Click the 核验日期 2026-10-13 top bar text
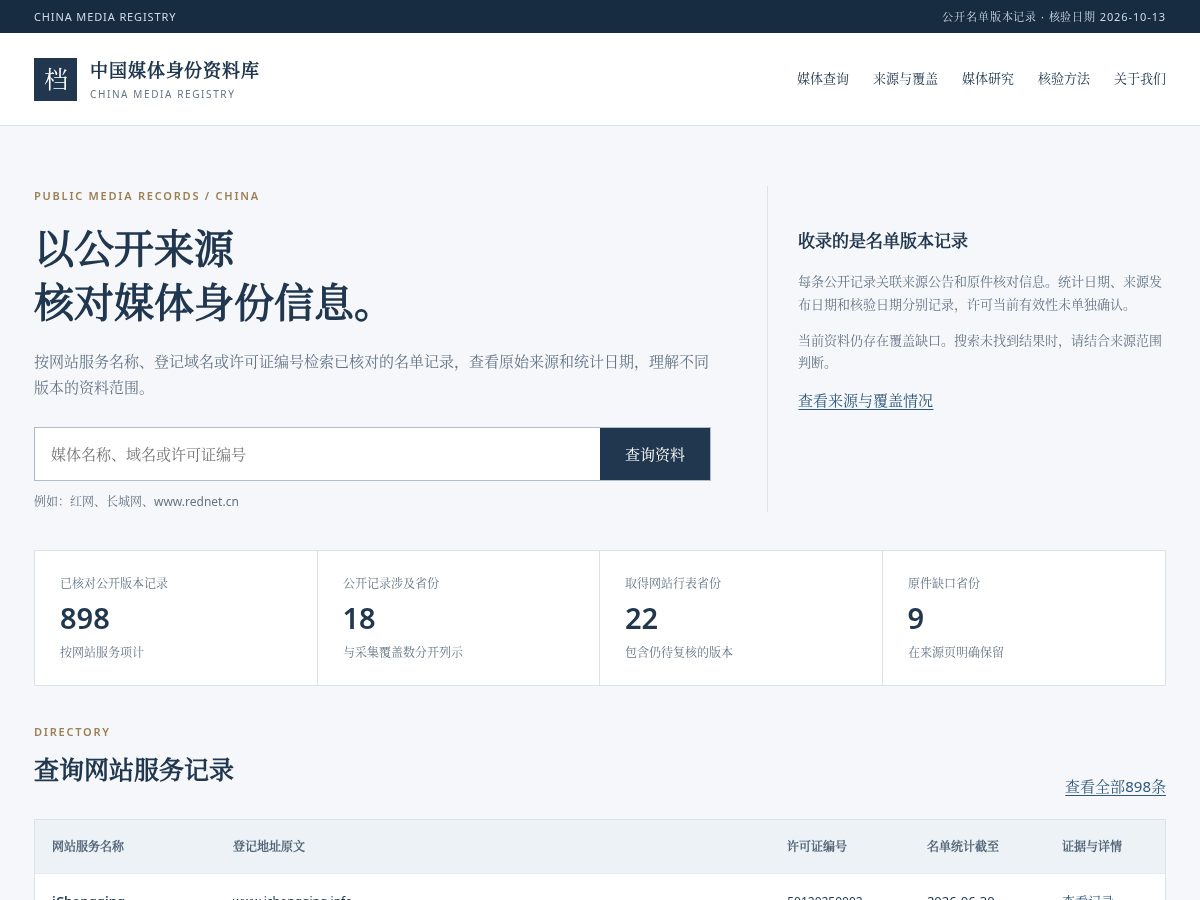This screenshot has width=1200, height=900. pos(1107,17)
